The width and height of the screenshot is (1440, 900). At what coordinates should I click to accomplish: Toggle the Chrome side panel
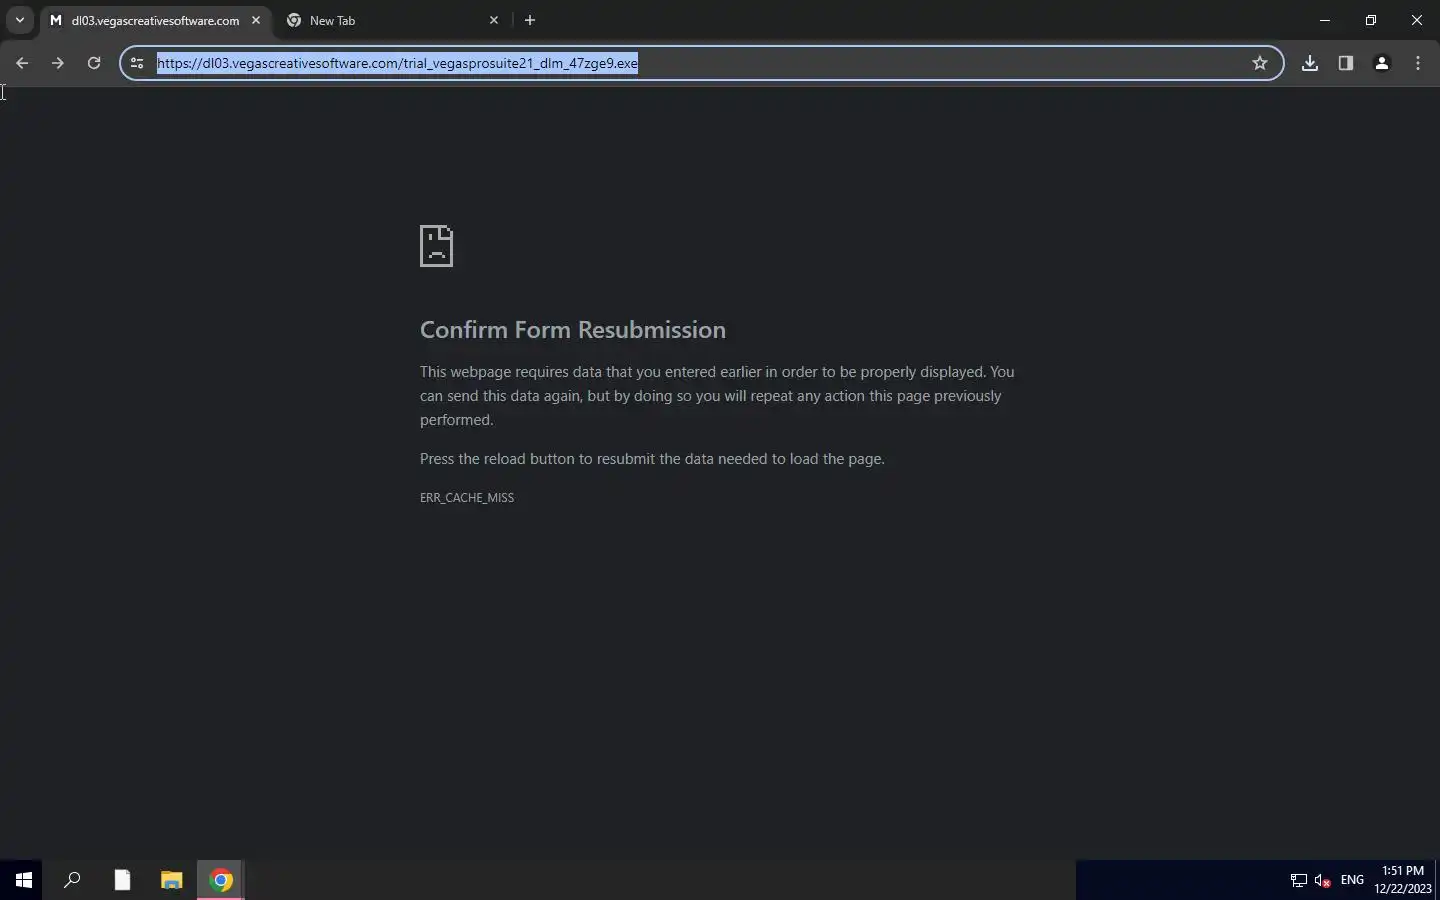pos(1346,63)
